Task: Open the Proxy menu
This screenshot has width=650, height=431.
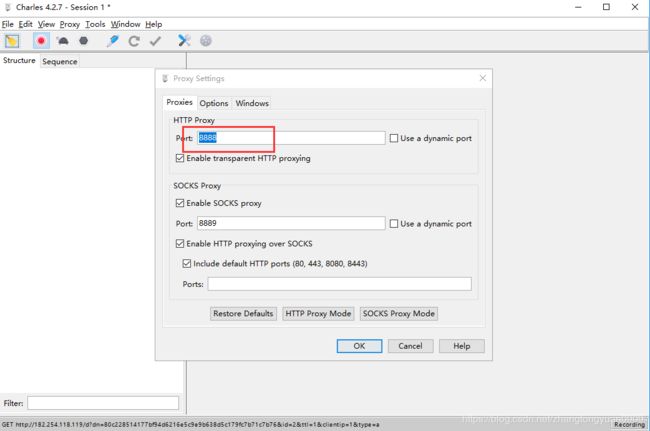Action: (70, 24)
